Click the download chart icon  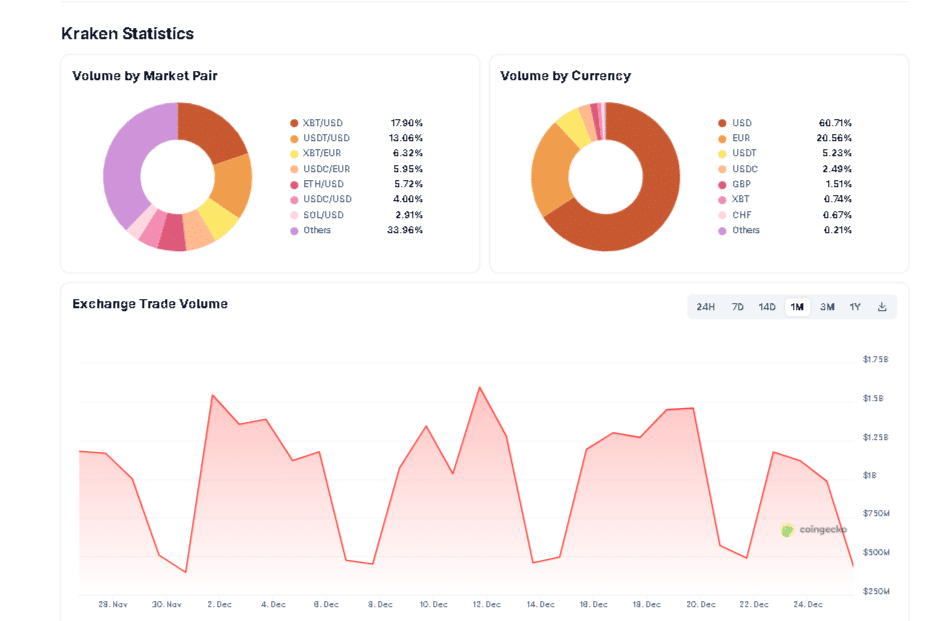click(x=882, y=307)
